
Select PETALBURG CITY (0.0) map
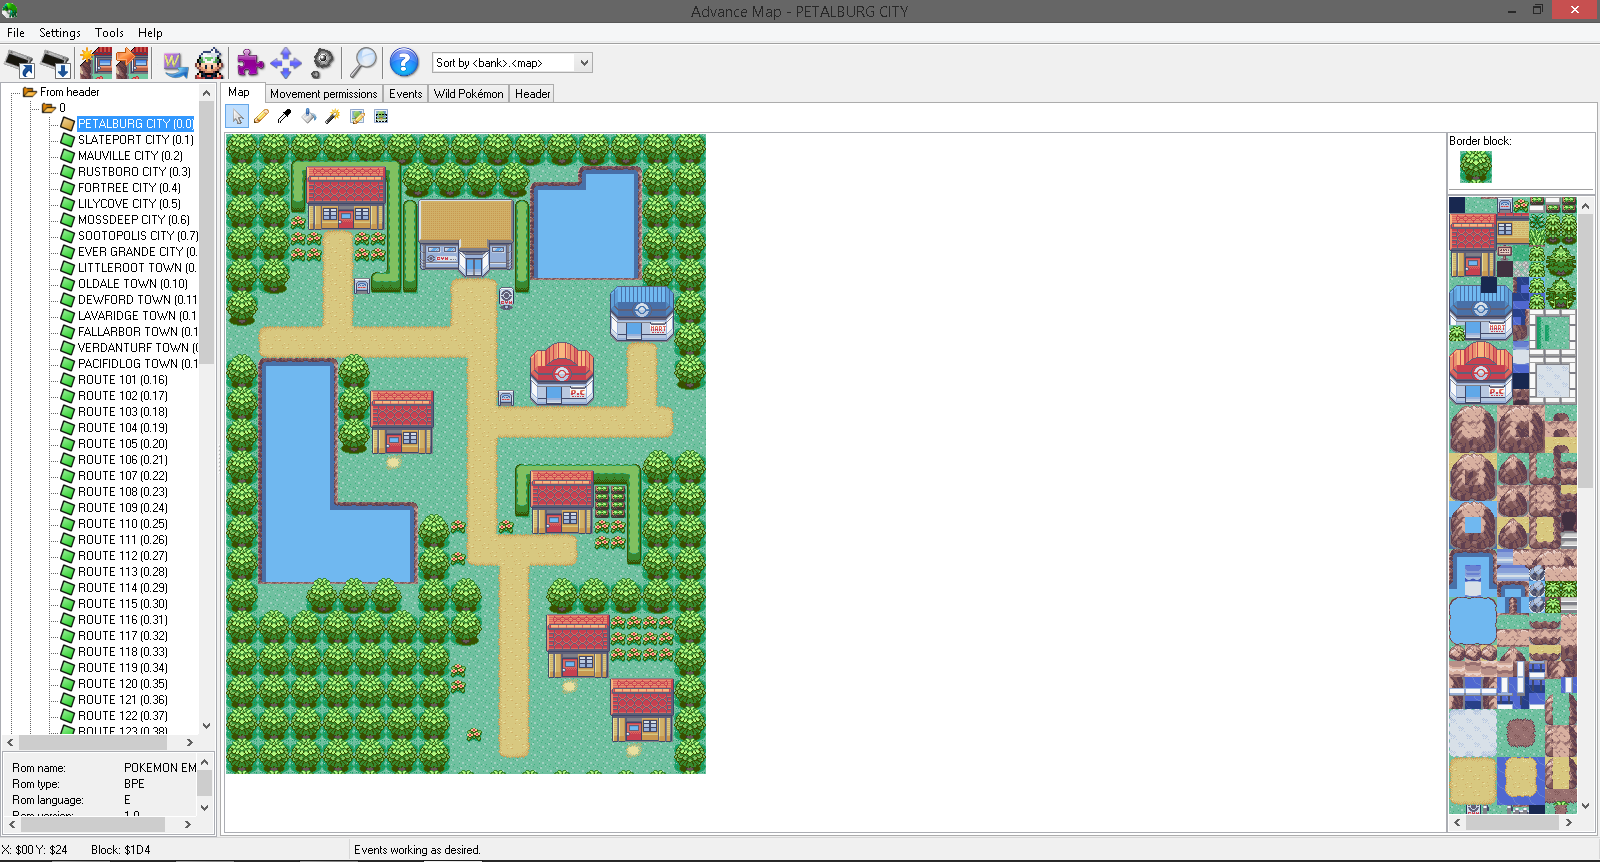coord(135,124)
